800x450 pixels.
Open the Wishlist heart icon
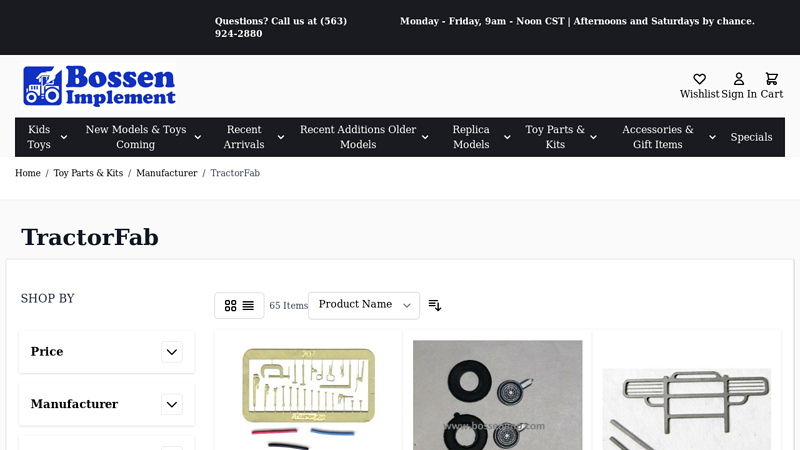click(x=699, y=80)
